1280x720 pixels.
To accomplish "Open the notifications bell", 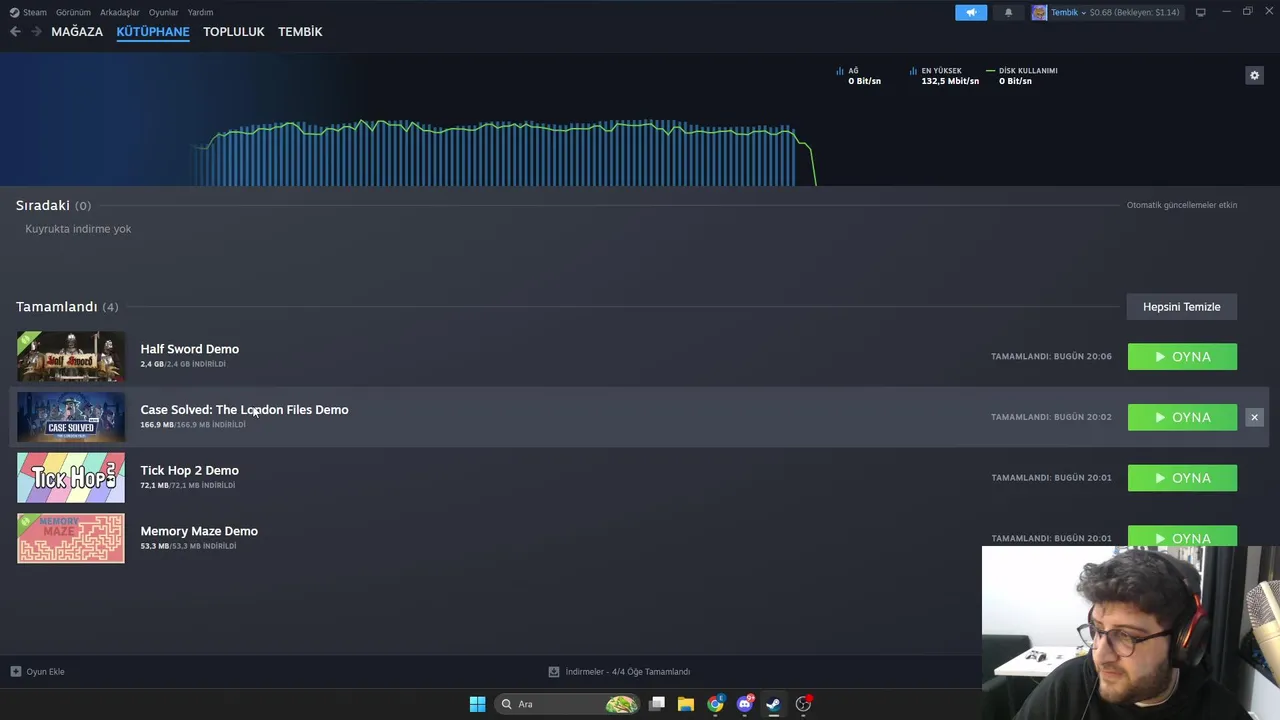I will point(1008,12).
